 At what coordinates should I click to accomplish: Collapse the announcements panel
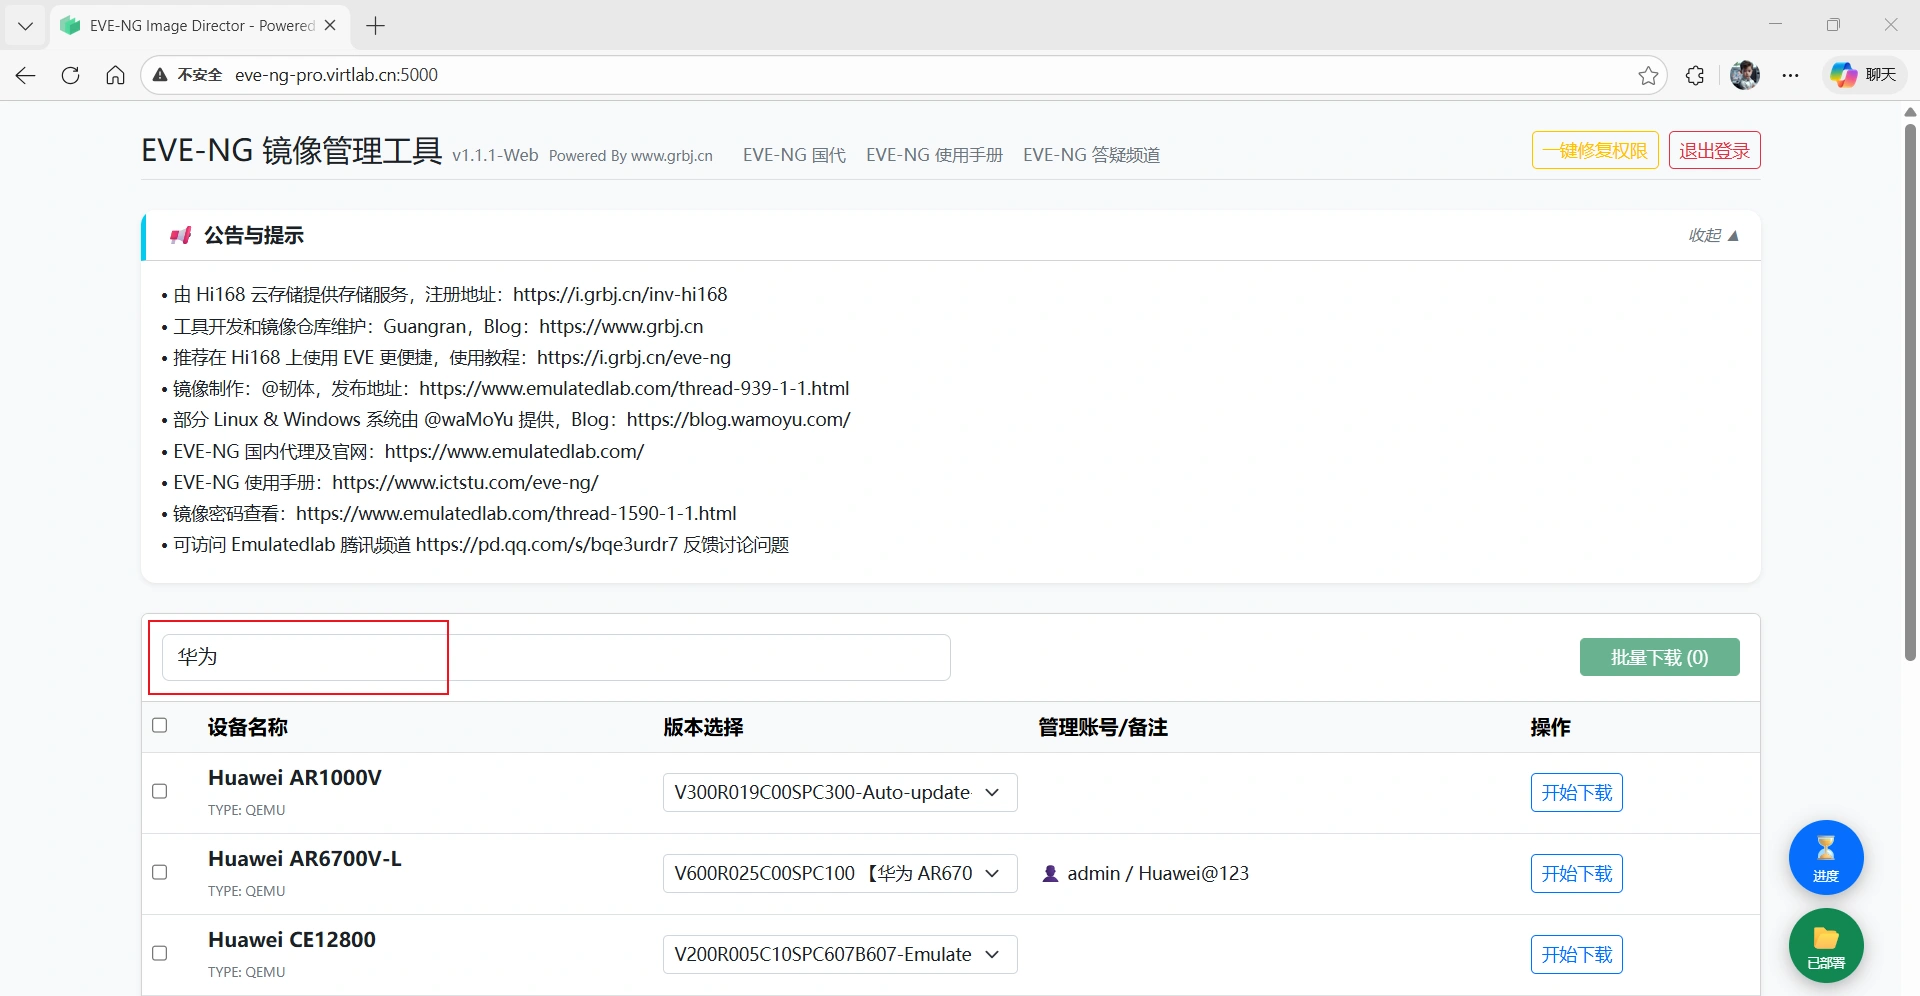point(1713,236)
